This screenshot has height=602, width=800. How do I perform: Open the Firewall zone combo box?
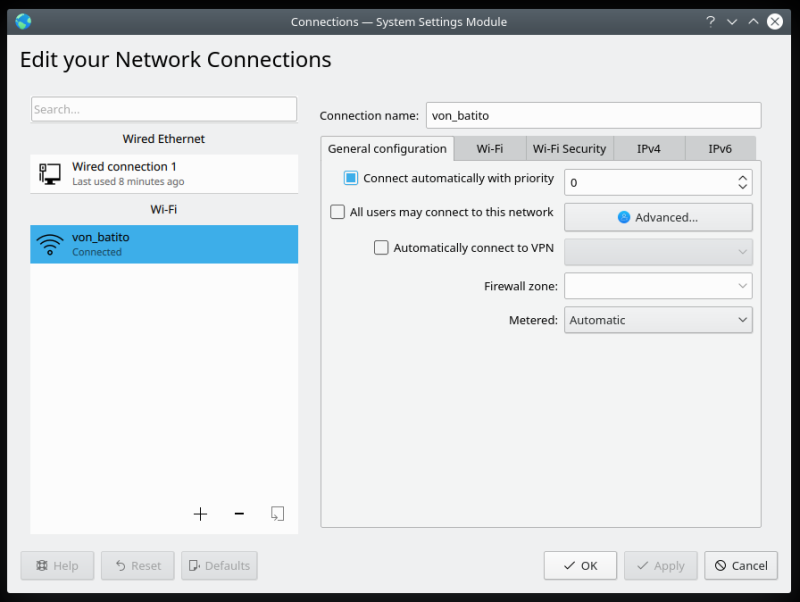[658, 285]
